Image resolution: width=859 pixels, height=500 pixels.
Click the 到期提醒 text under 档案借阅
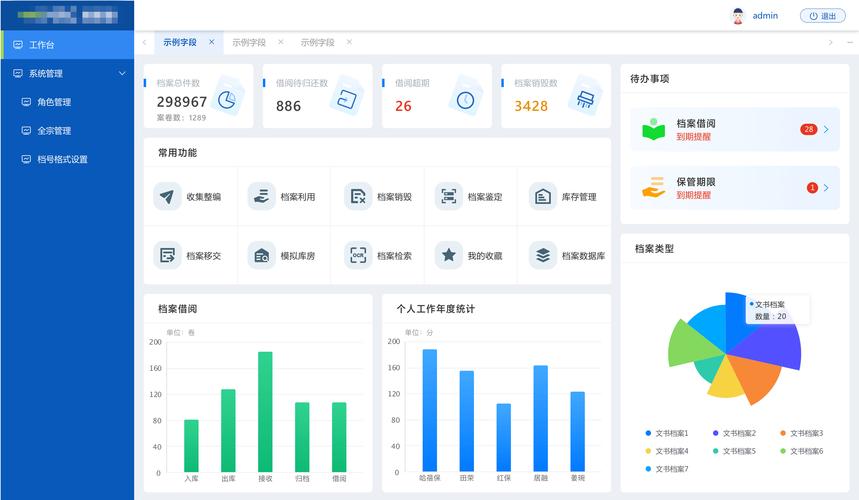pyautogui.click(x=693, y=137)
